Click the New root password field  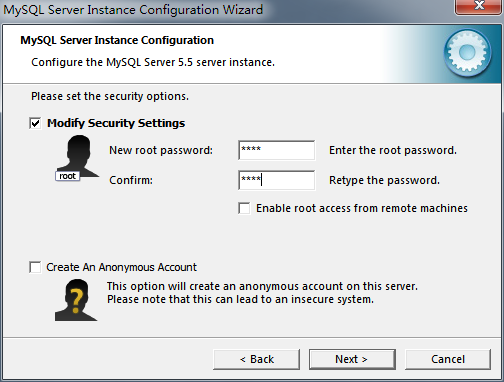click(277, 150)
